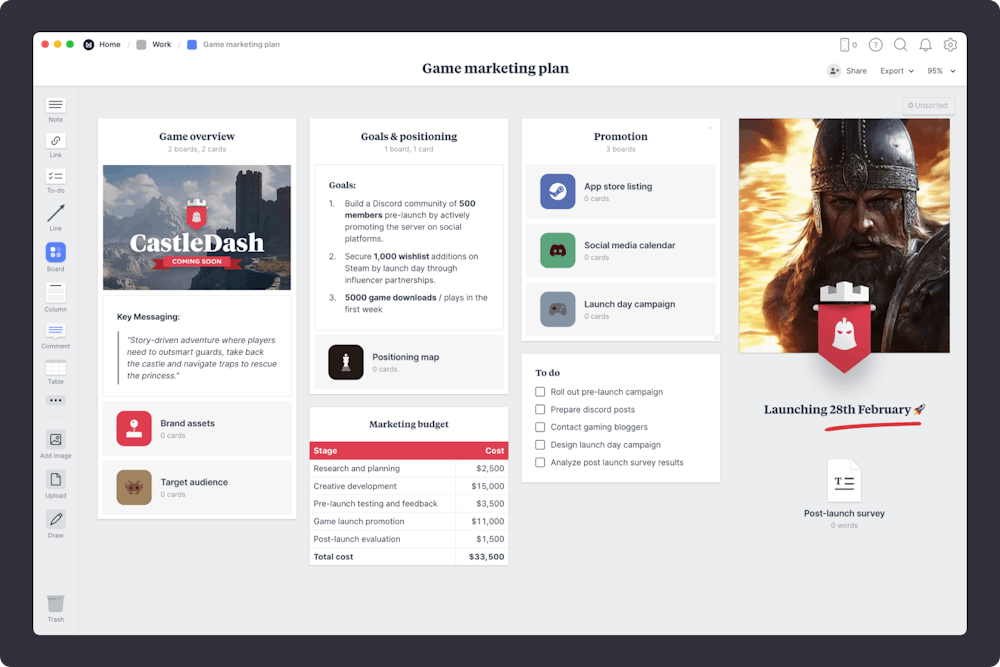
Task: Tick the Contact gaming bloggers task
Action: click(540, 427)
